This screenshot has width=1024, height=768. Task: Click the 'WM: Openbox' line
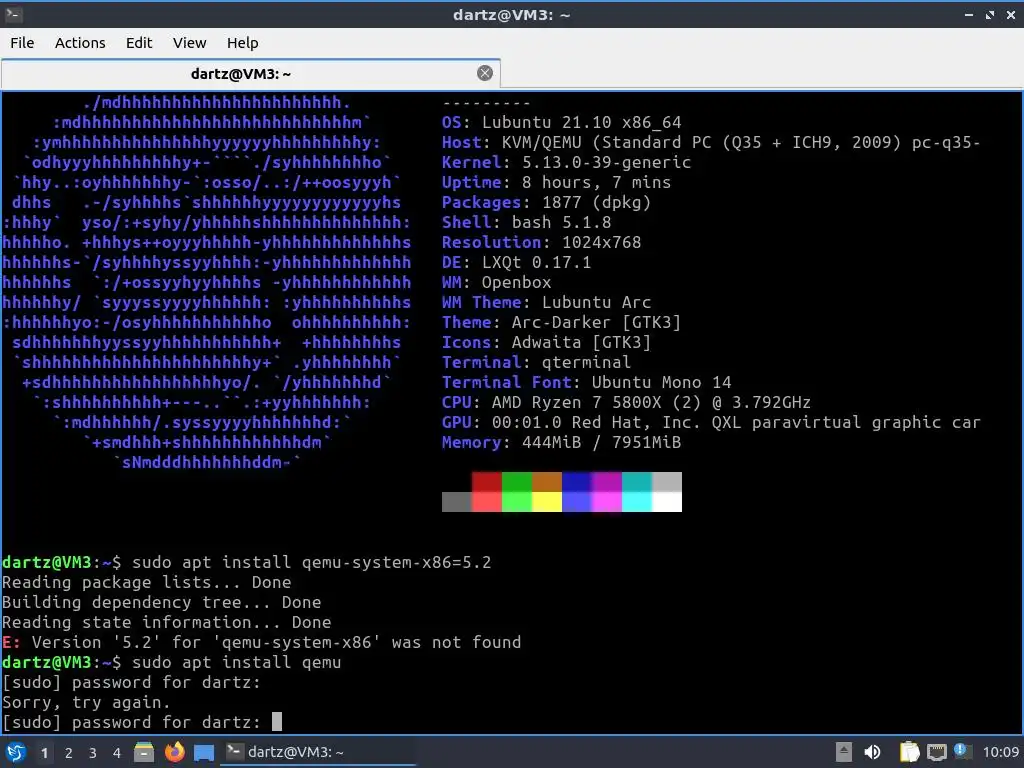coord(496,282)
